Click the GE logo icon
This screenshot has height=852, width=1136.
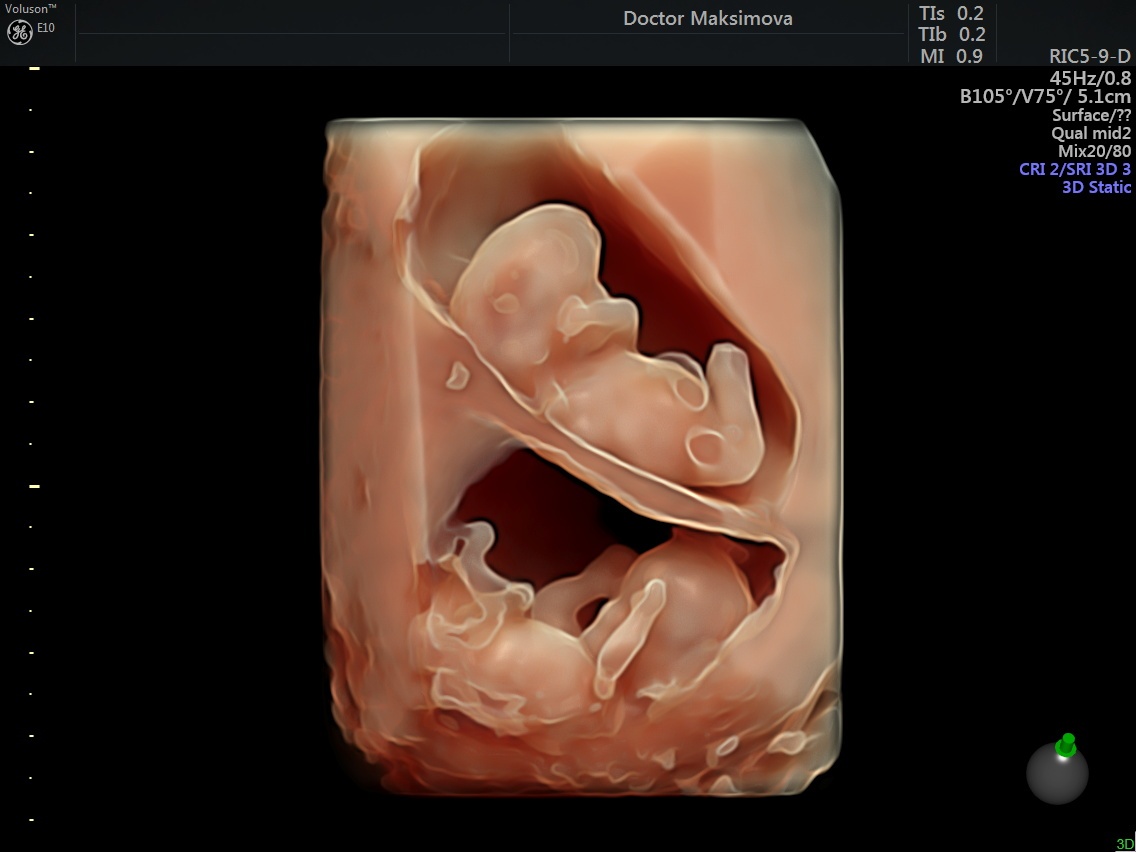(20, 32)
